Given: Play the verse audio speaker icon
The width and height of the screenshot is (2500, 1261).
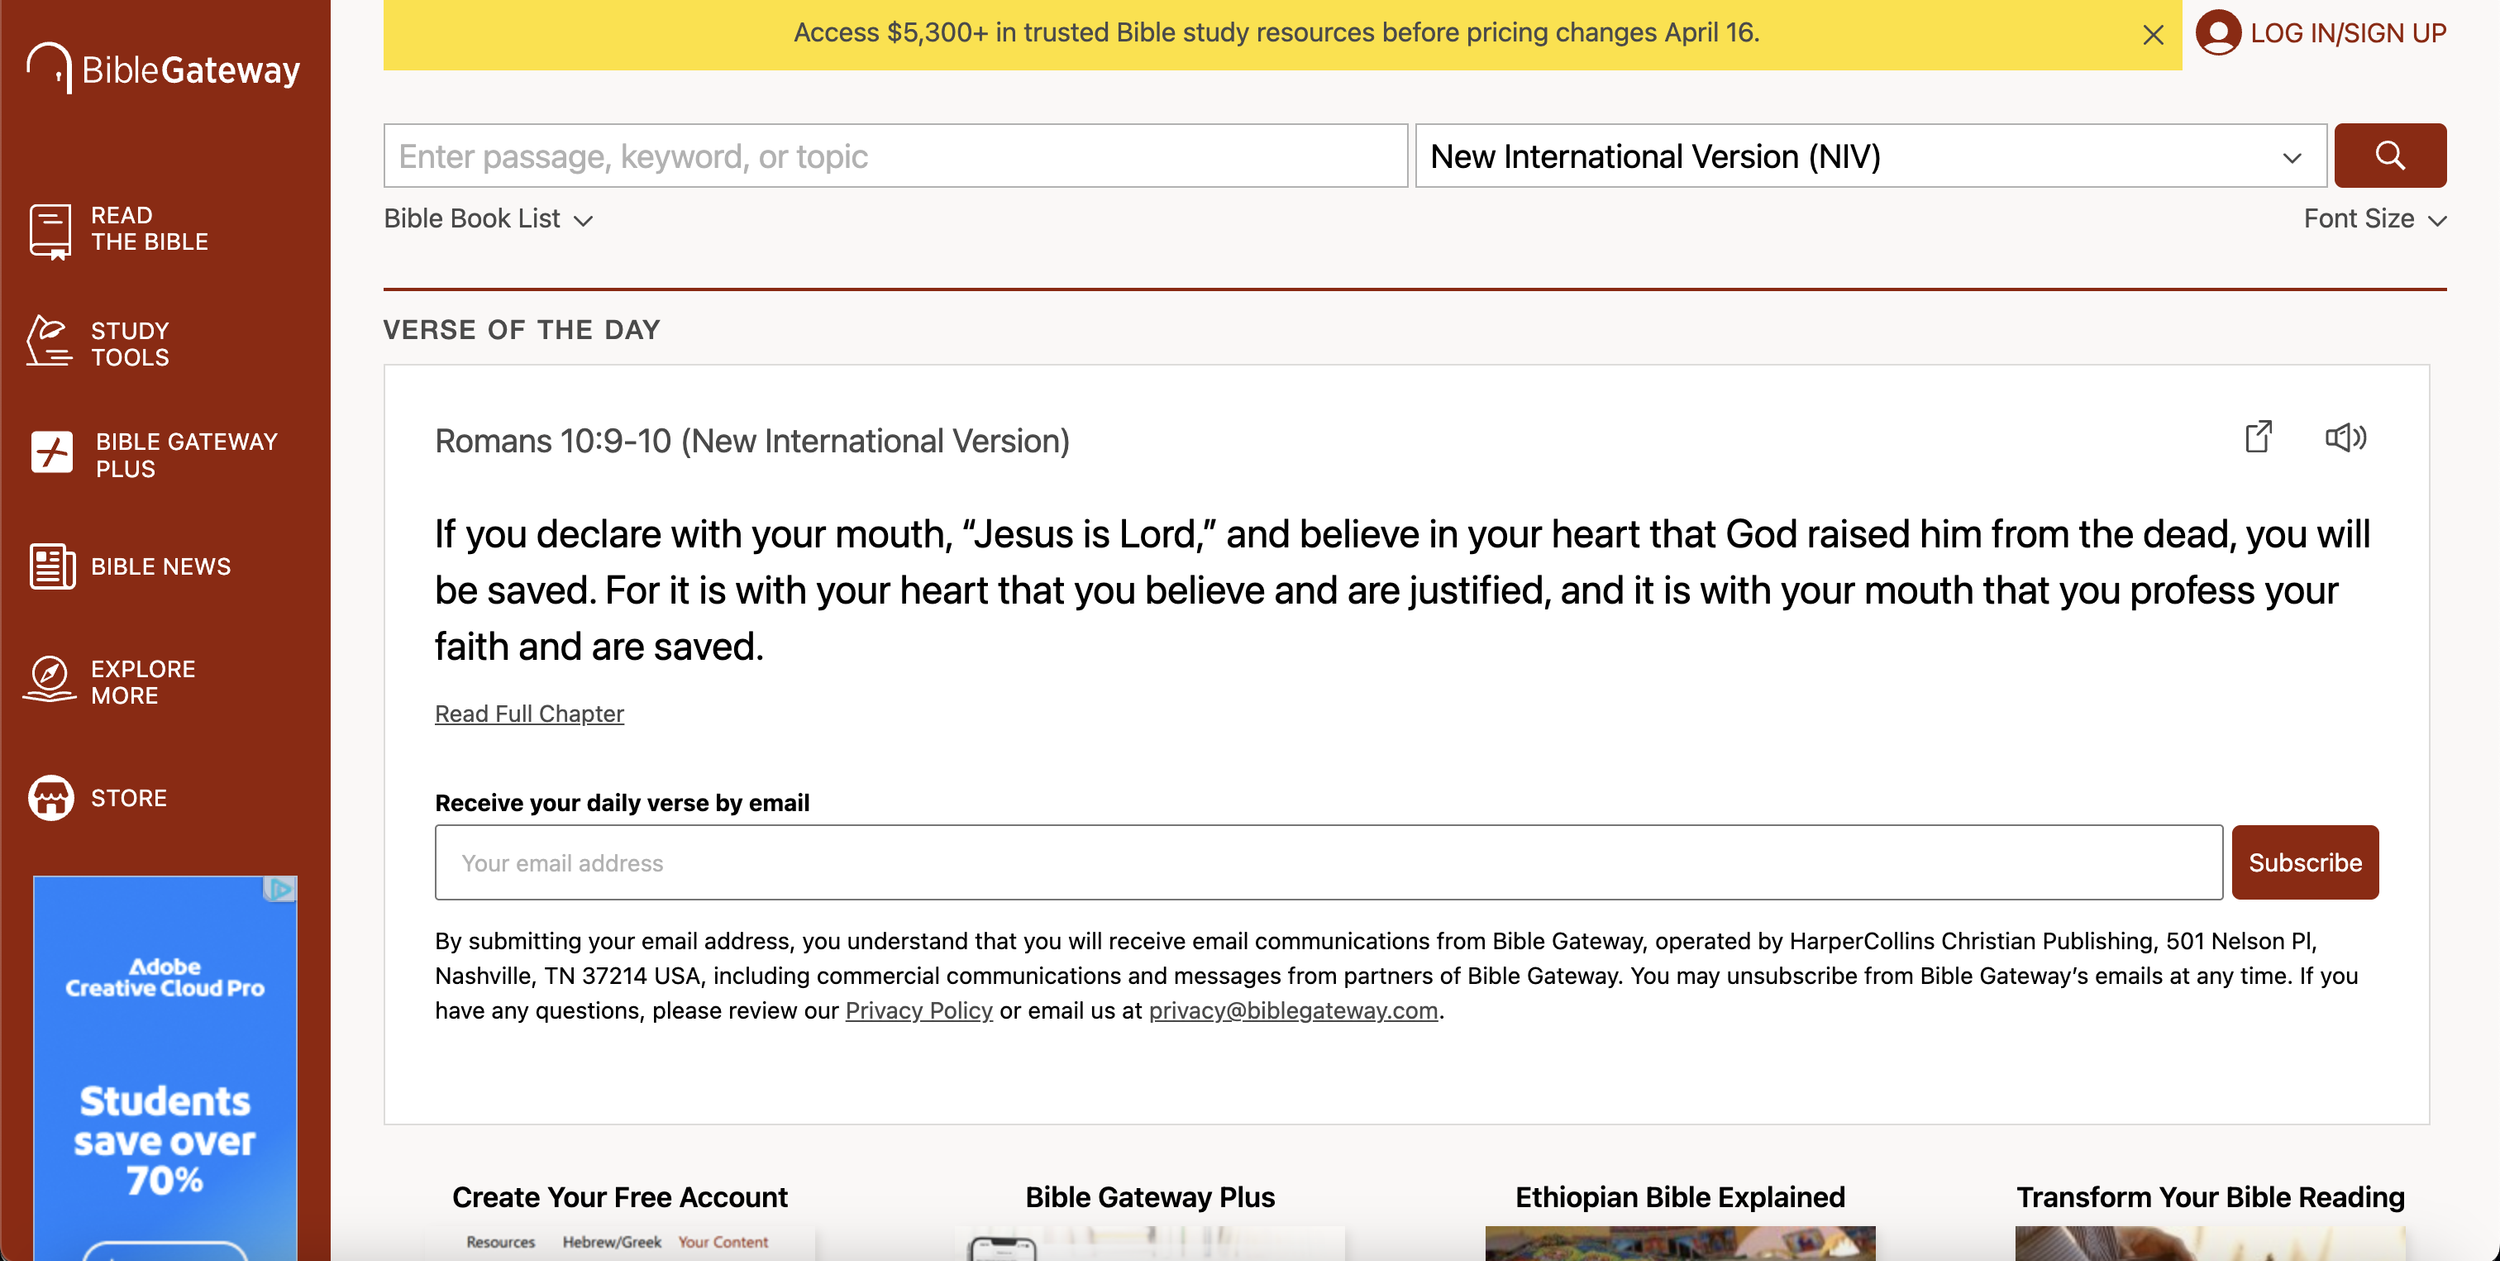Looking at the screenshot, I should [x=2345, y=438].
